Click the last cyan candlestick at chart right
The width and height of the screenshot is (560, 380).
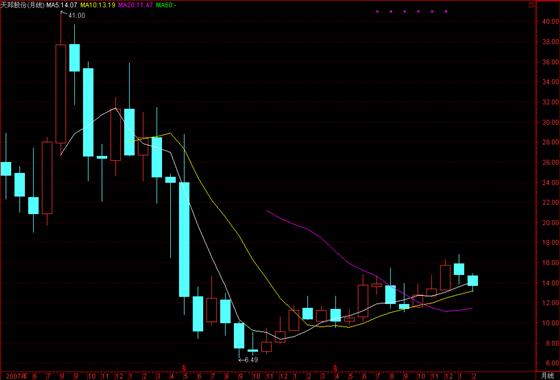(473, 280)
